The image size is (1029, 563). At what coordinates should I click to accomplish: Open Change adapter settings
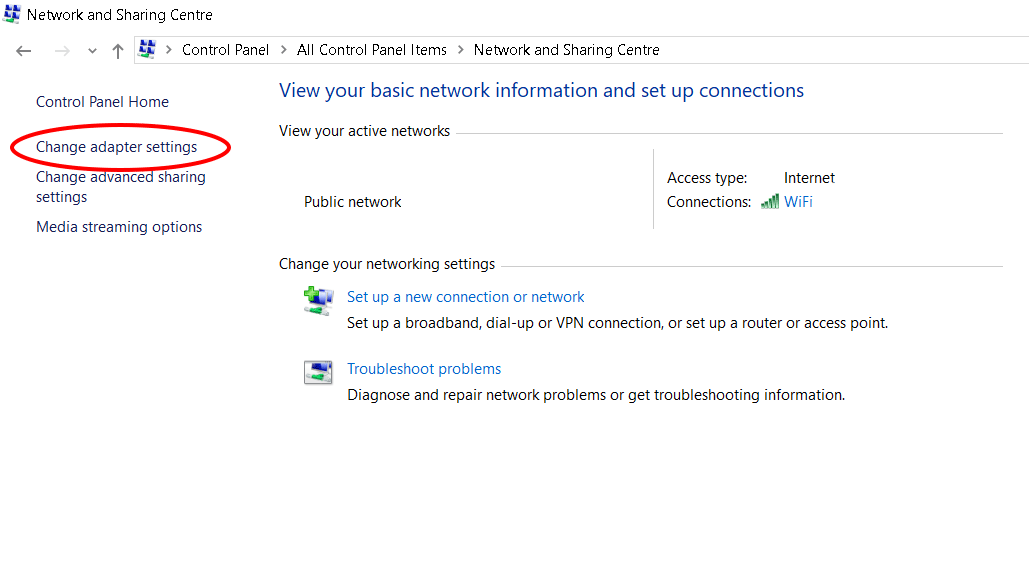(116, 147)
